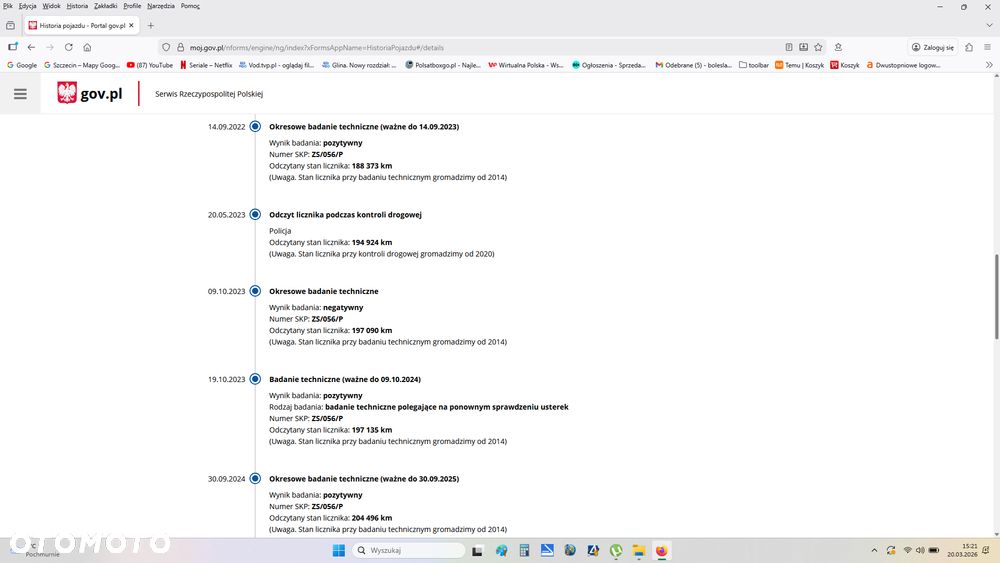
Task: Open the Plik menu
Action: click(x=8, y=6)
